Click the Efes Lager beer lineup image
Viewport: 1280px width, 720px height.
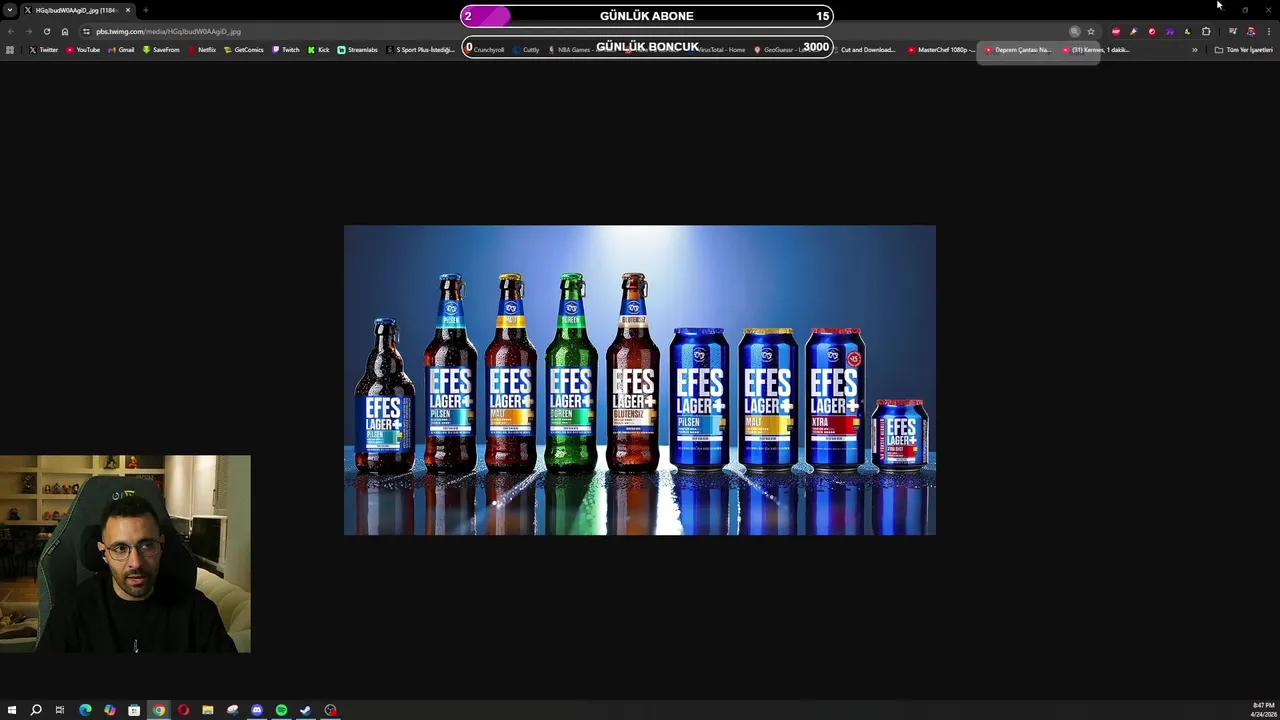640,380
